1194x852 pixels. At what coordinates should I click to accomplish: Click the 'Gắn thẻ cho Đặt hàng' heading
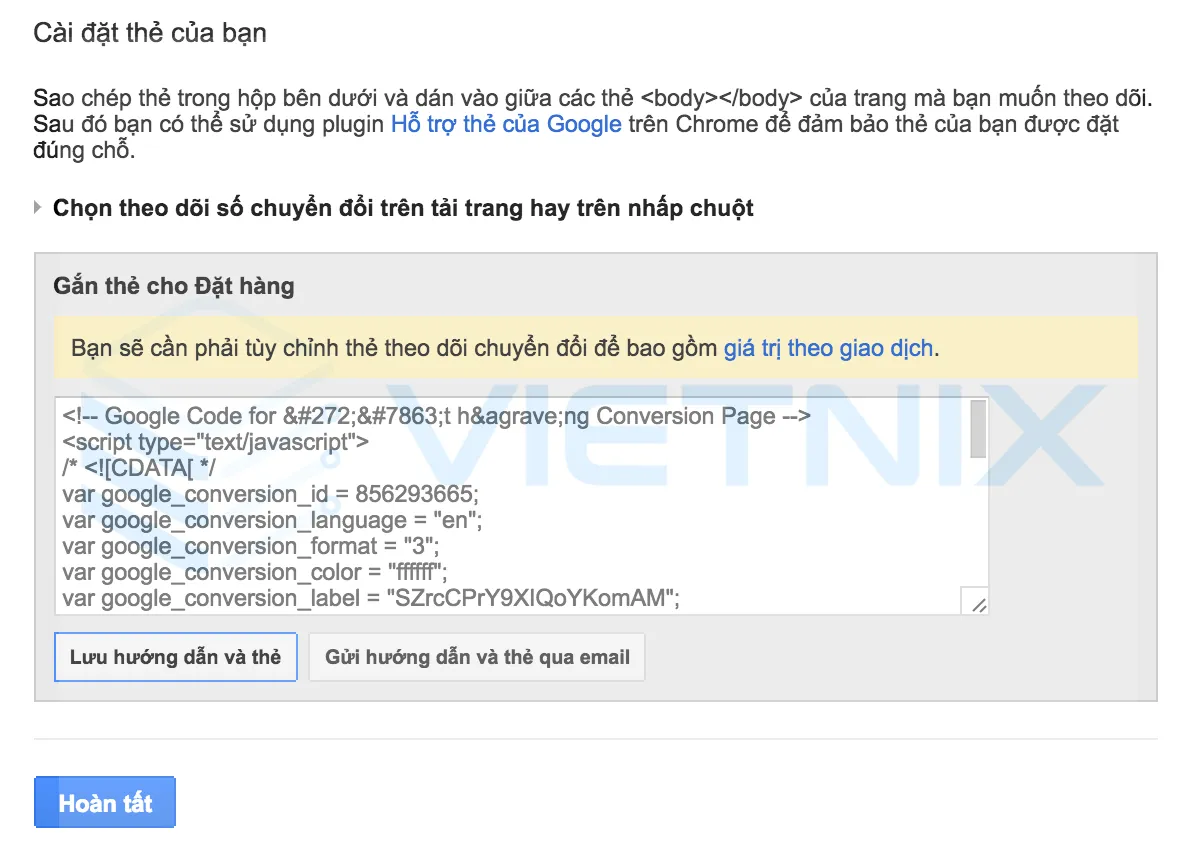[x=174, y=286]
